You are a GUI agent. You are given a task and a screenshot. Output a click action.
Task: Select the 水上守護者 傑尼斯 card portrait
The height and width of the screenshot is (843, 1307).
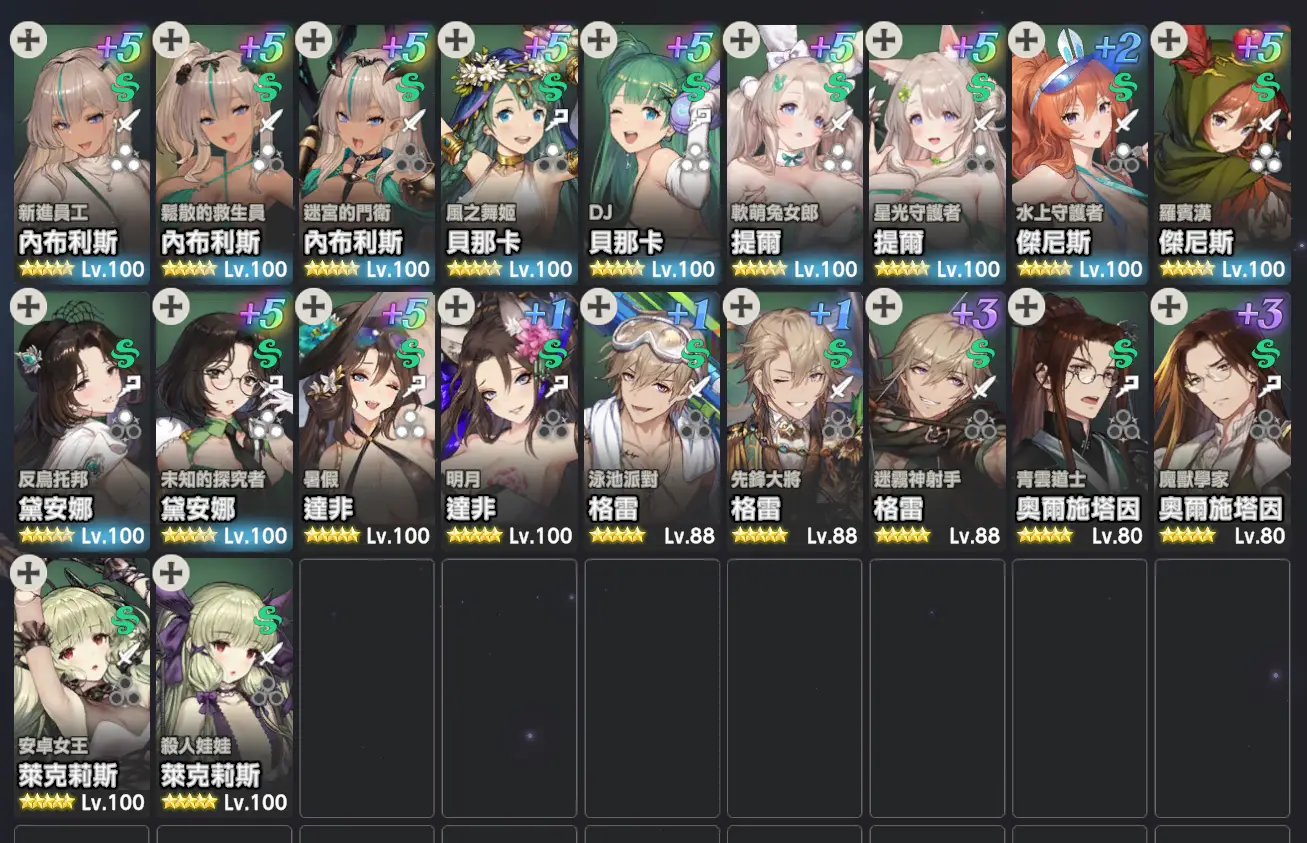click(x=1080, y=155)
